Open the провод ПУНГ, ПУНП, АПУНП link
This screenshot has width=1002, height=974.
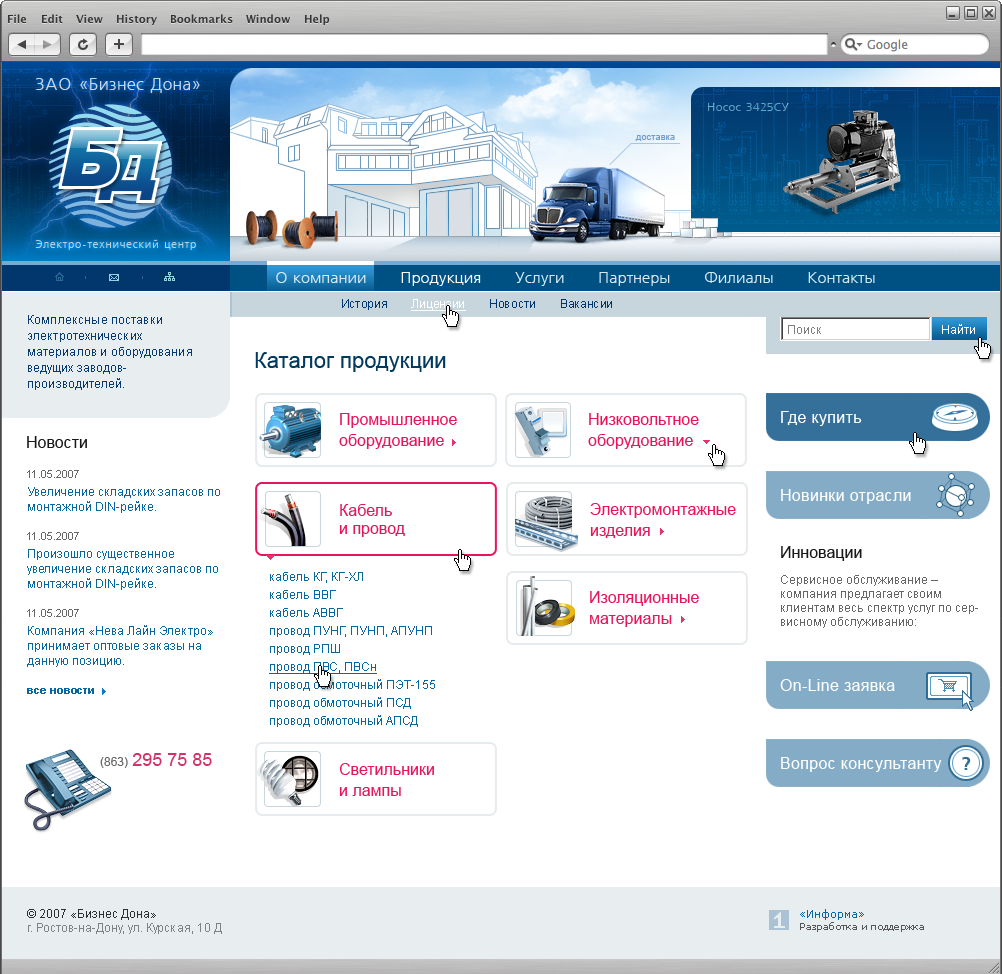pyautogui.click(x=351, y=630)
